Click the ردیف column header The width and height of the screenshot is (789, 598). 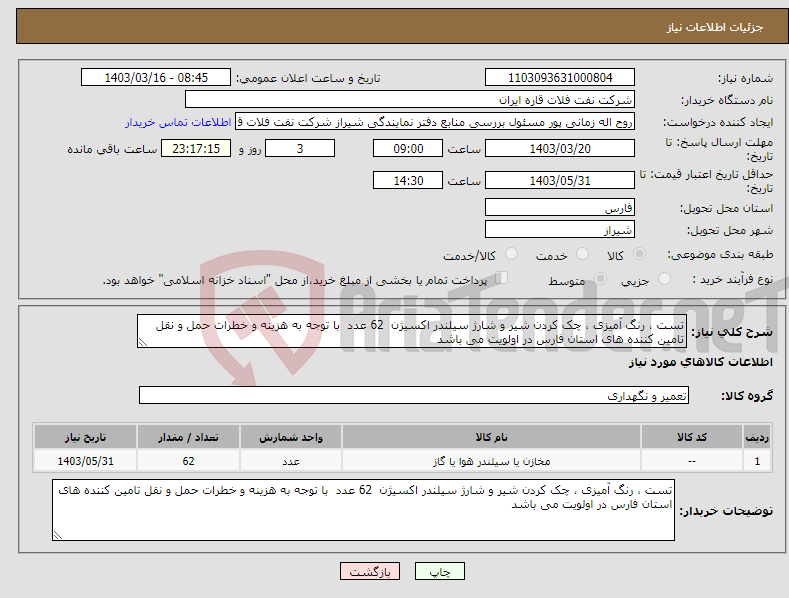(757, 437)
